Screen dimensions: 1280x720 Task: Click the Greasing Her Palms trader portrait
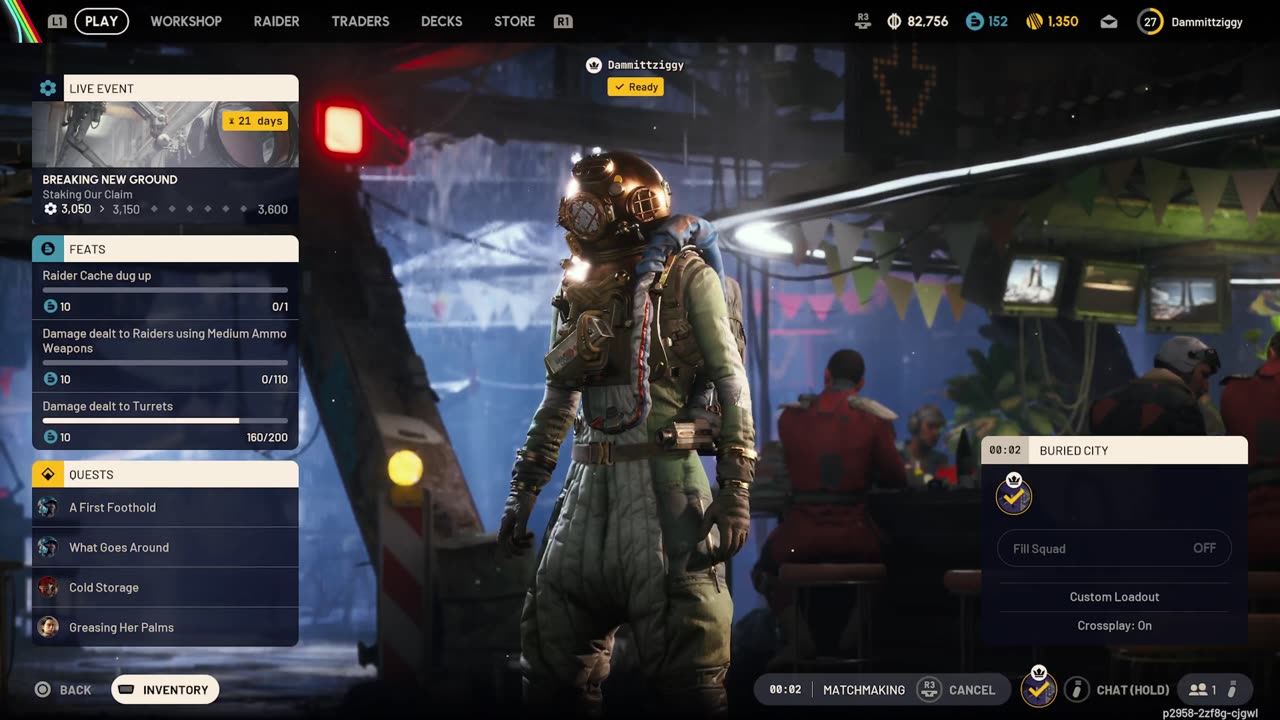click(48, 627)
